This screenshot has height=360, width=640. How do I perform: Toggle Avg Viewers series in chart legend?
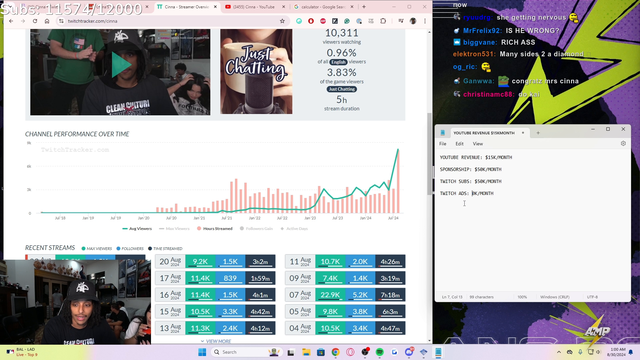point(137,229)
